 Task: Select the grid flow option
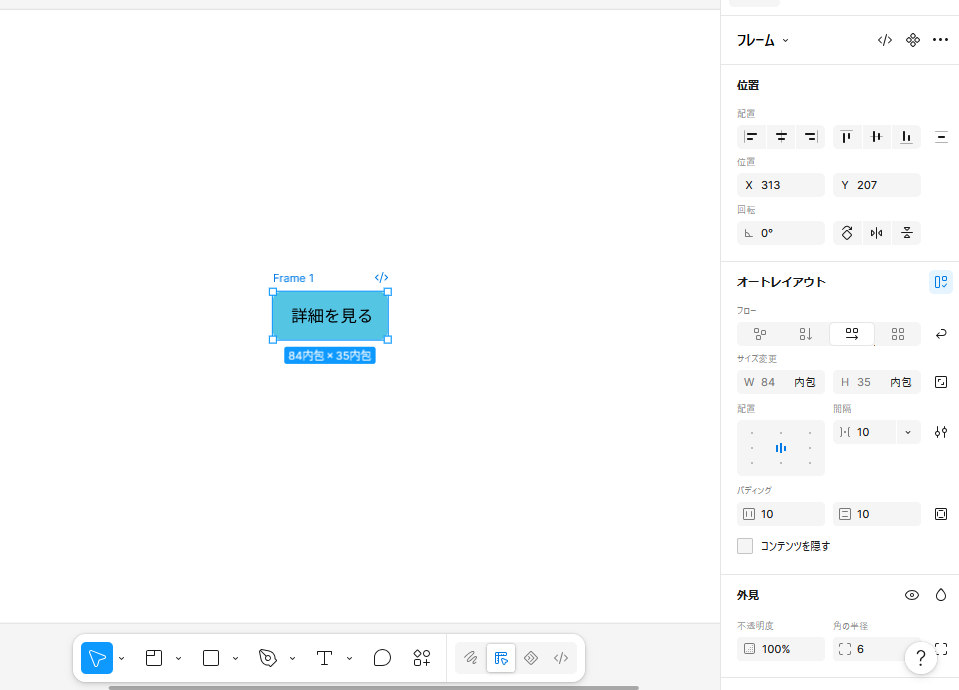tap(898, 334)
